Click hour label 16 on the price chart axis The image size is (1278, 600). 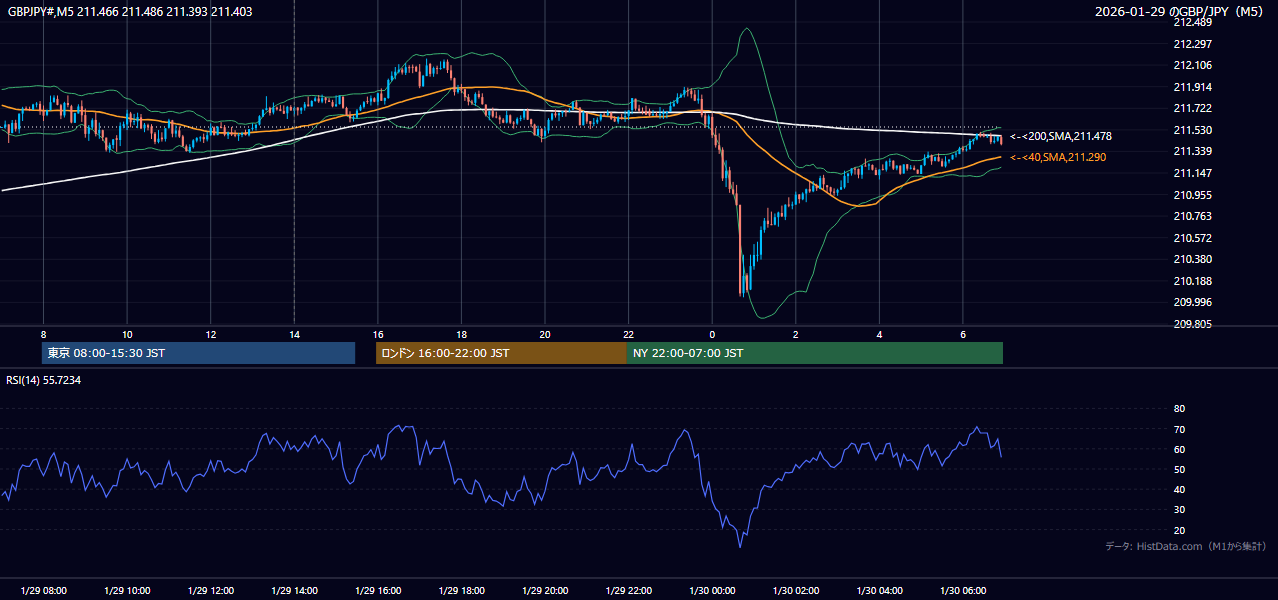pyautogui.click(x=378, y=334)
